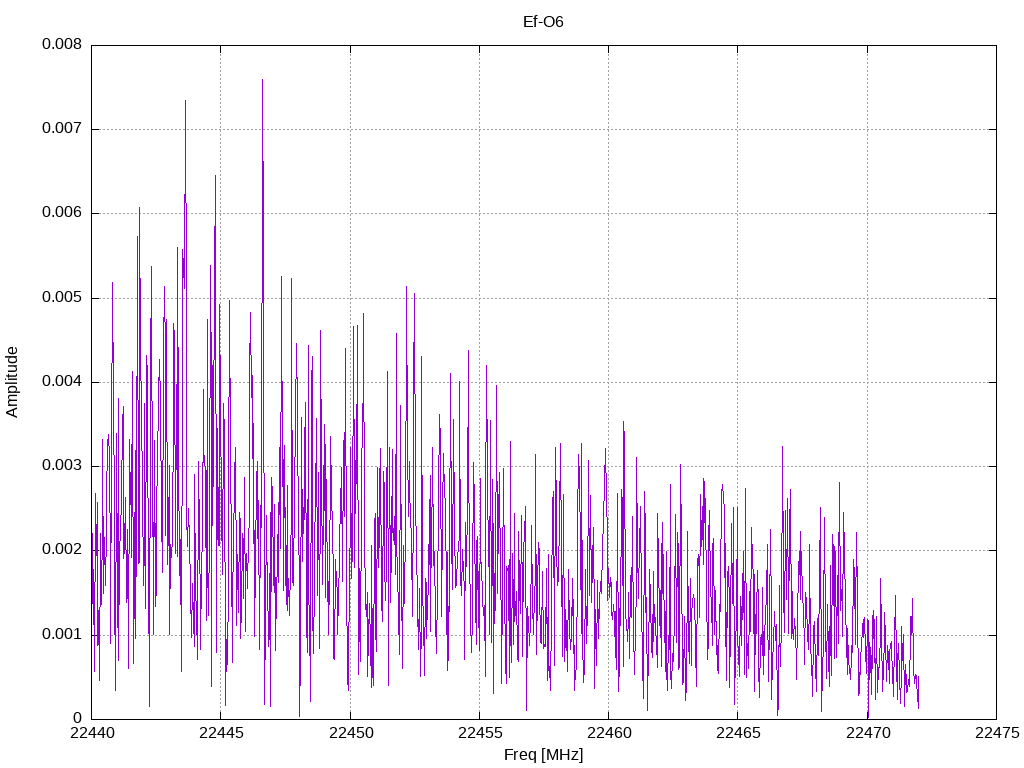Click the 0.003 y-axis tick label

click(62, 466)
